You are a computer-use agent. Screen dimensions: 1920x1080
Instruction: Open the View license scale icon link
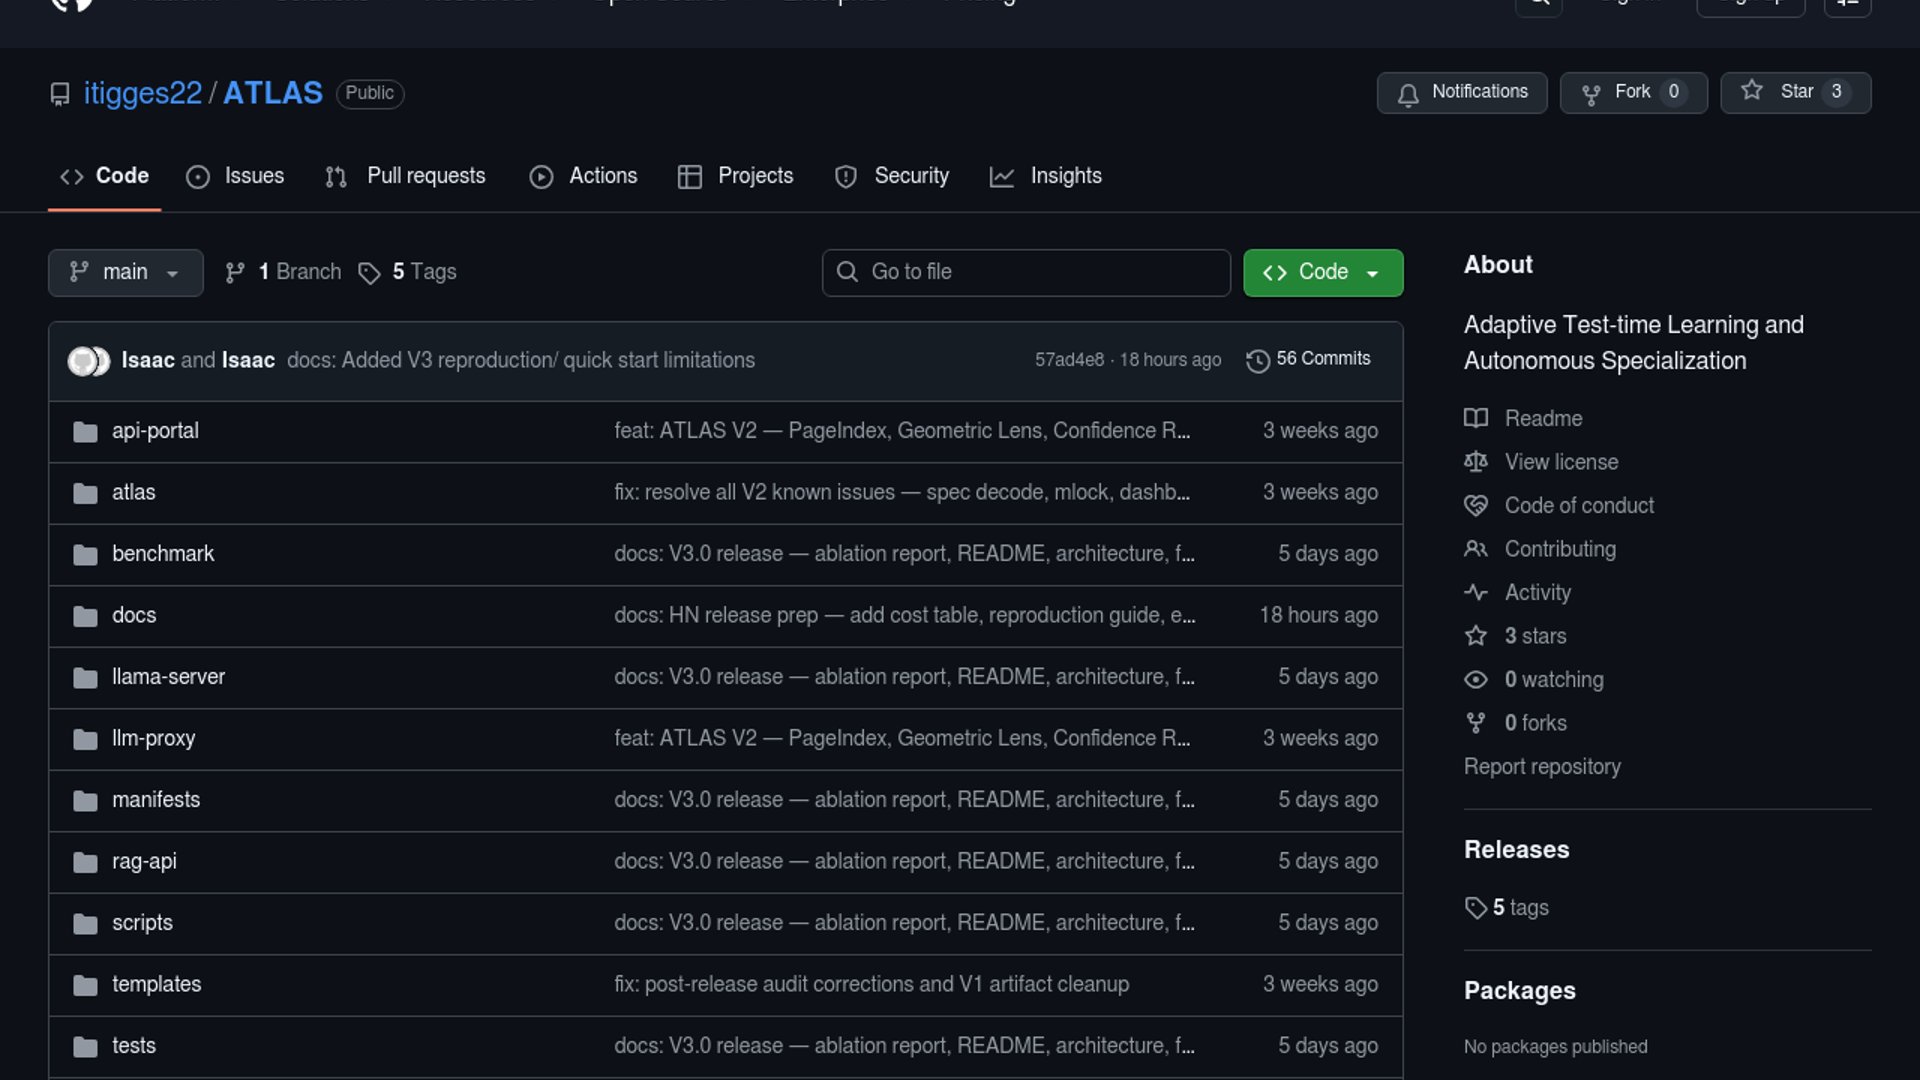(1476, 462)
